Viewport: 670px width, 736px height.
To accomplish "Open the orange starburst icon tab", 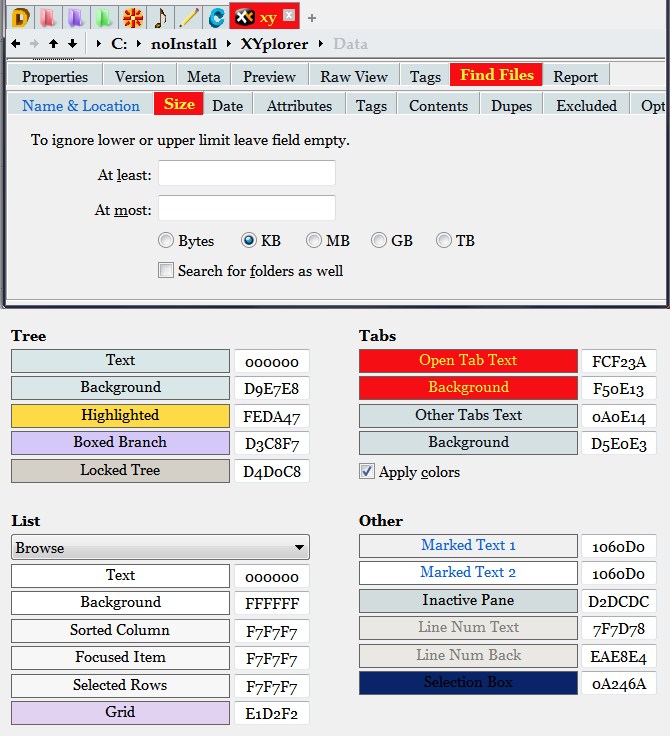I will click(x=132, y=18).
